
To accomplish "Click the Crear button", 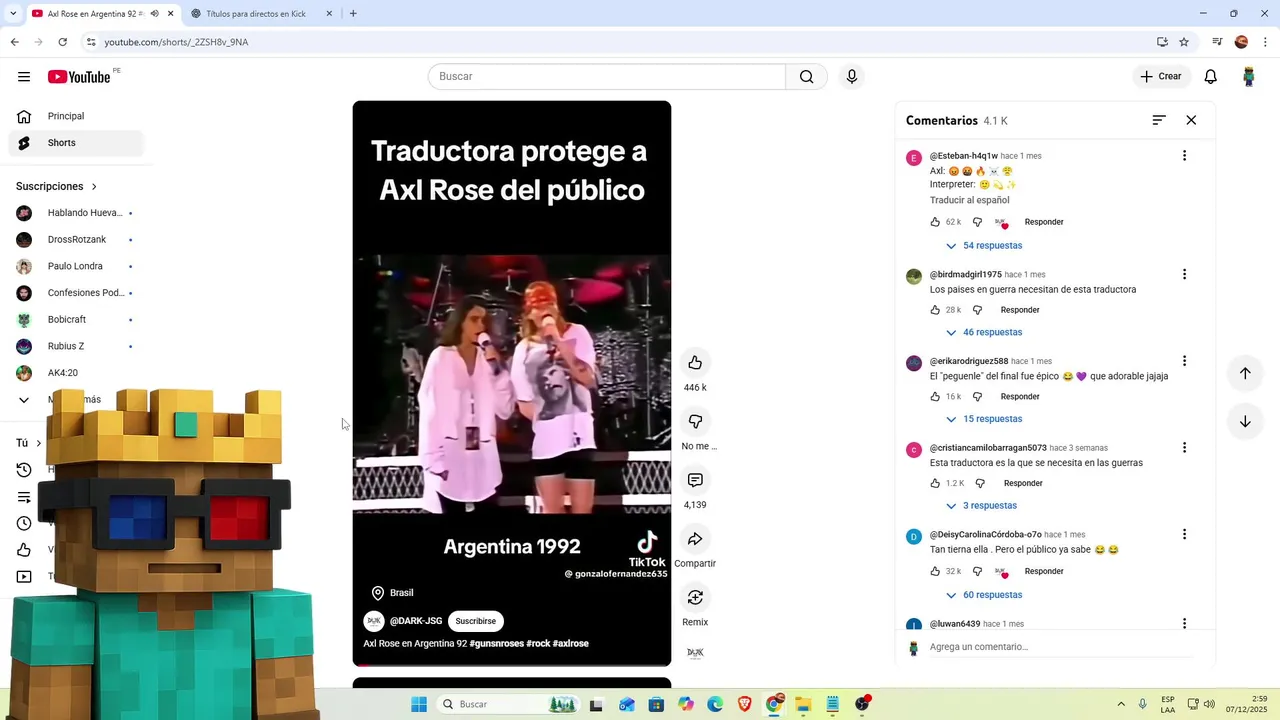I will [1161, 77].
